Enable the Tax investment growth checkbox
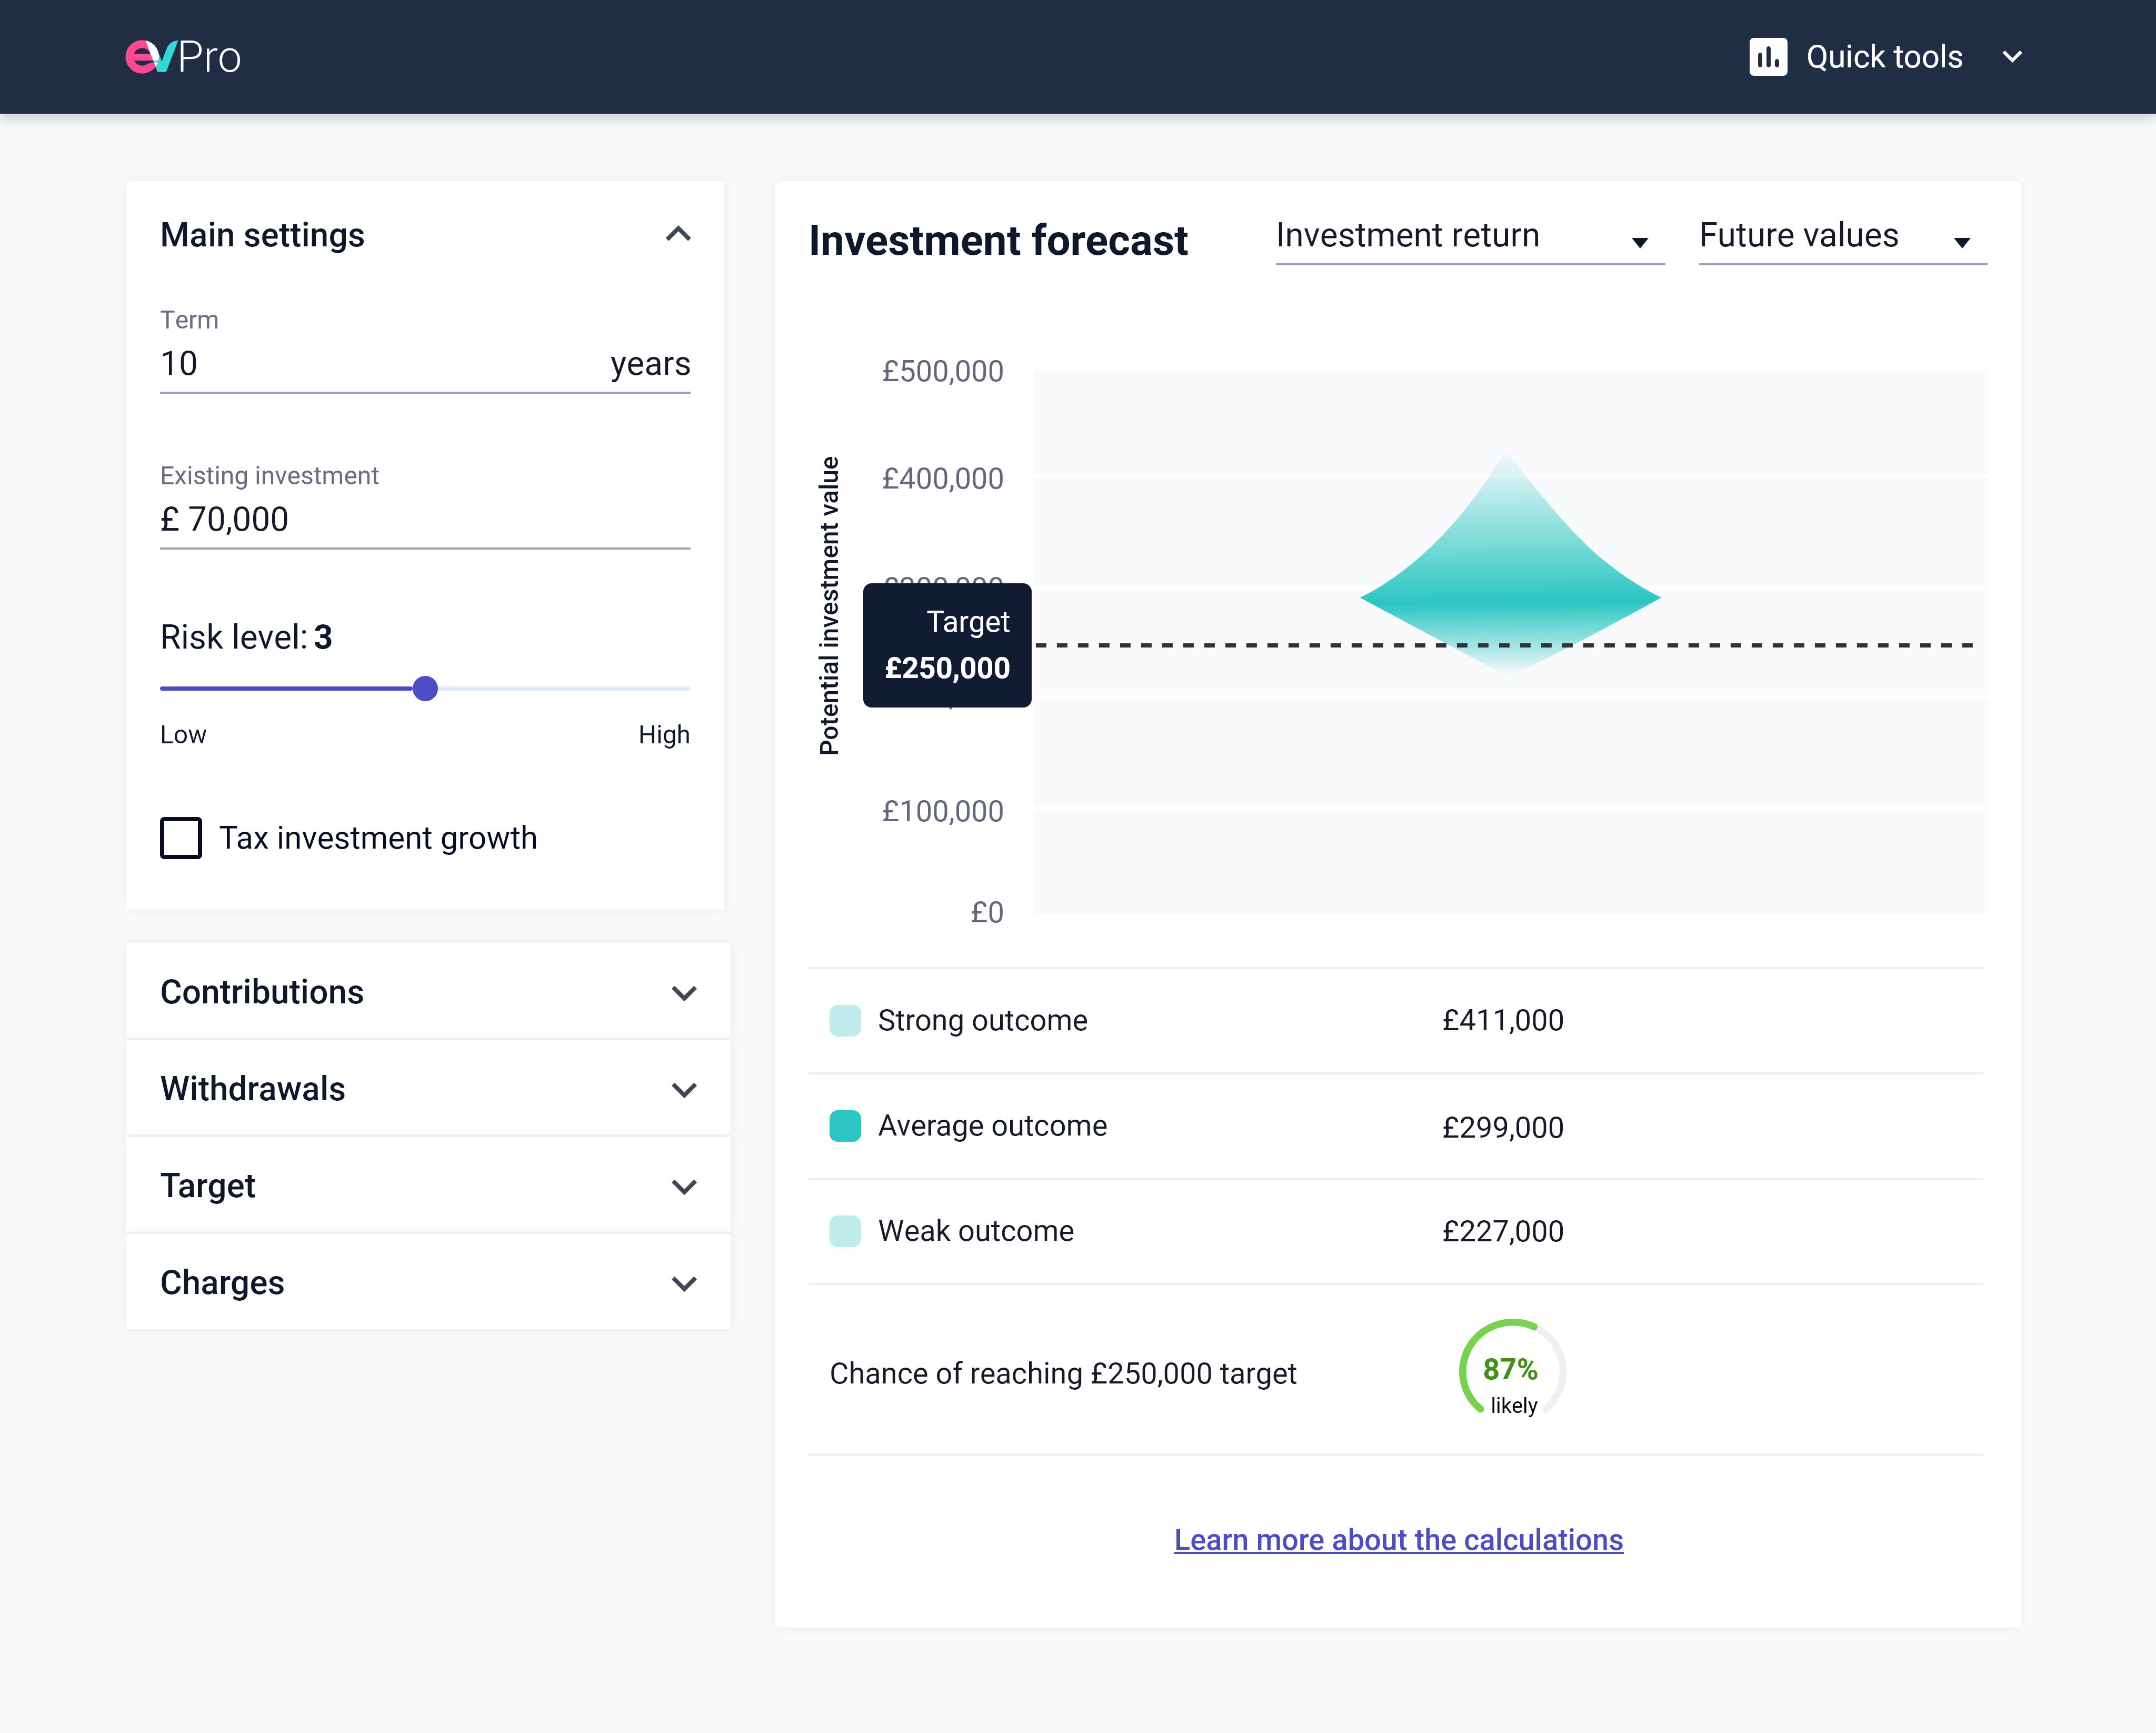This screenshot has width=2156, height=1733. [x=181, y=839]
